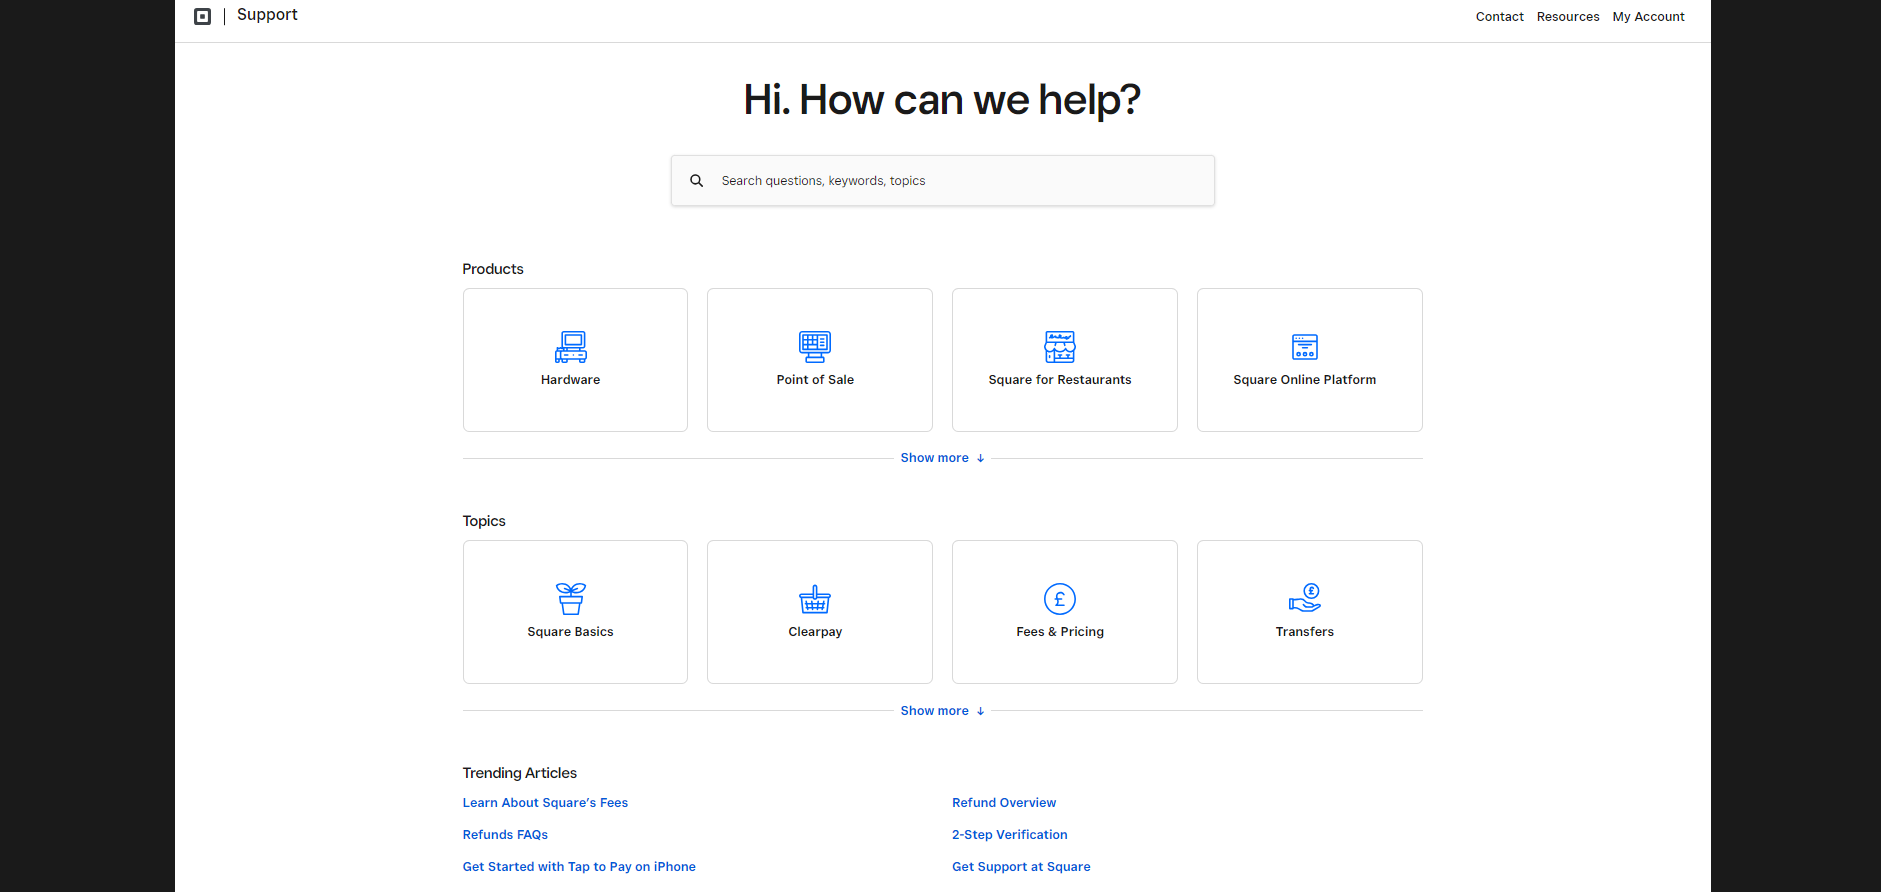This screenshot has height=892, width=1881.
Task: Open the 2-Step Verification article
Action: point(1009,835)
